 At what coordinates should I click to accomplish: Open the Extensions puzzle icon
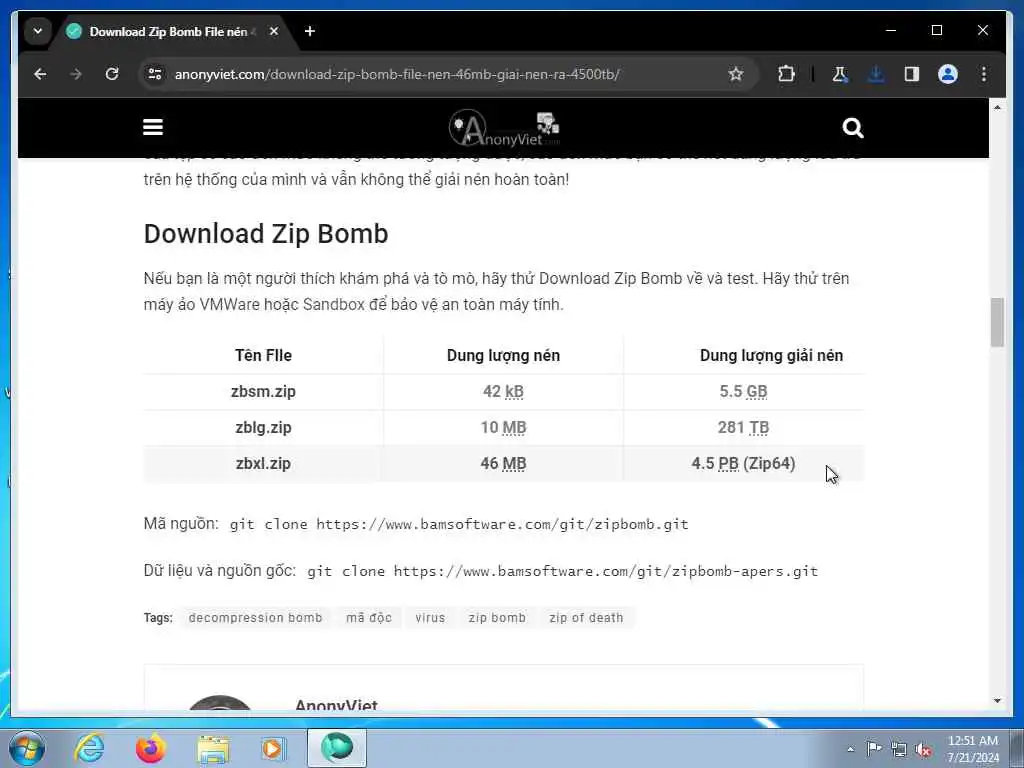click(786, 74)
